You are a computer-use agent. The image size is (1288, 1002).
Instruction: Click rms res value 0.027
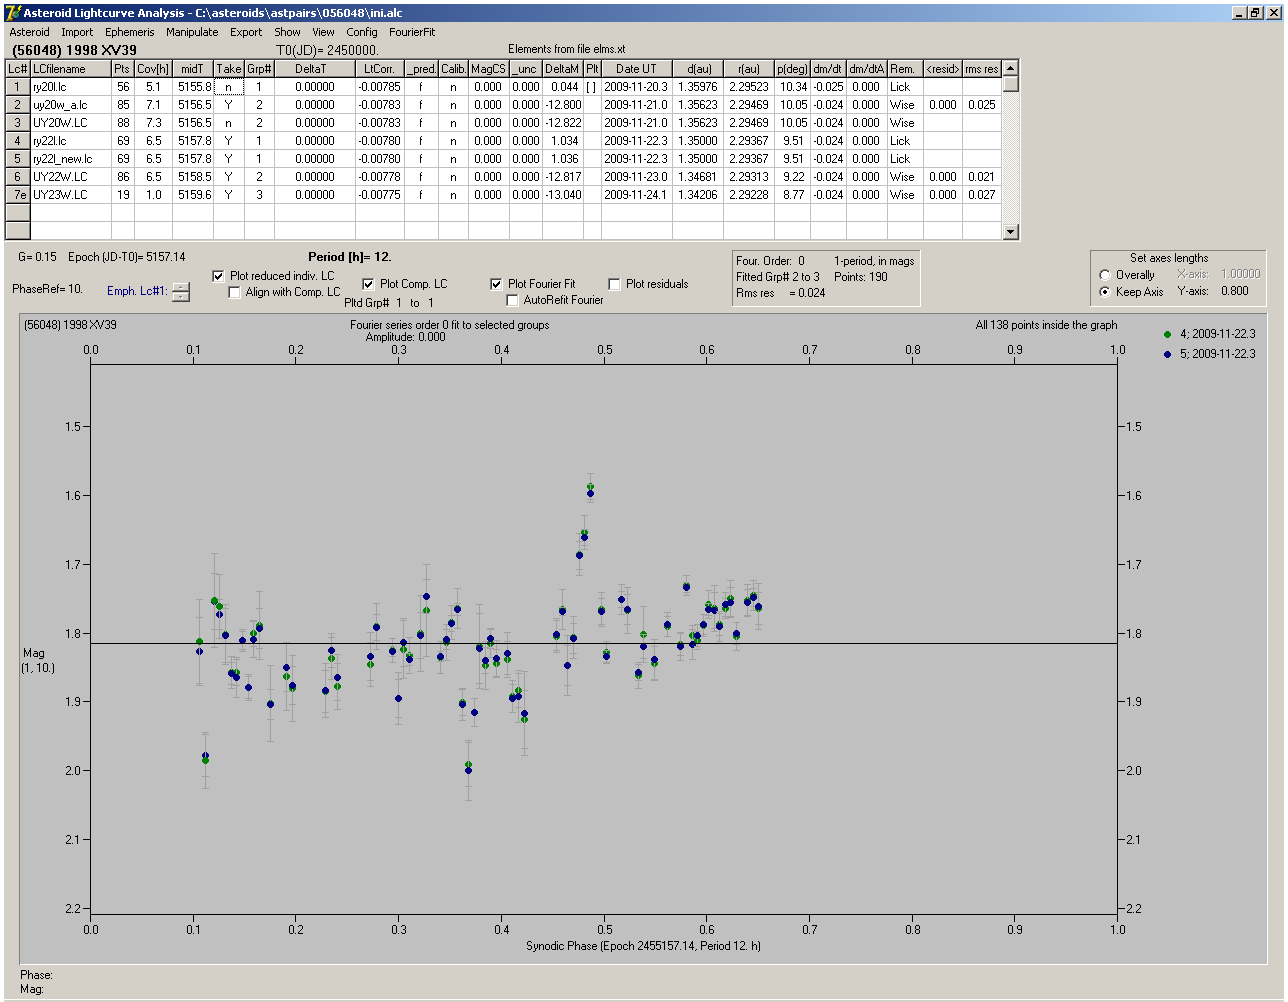(x=981, y=195)
